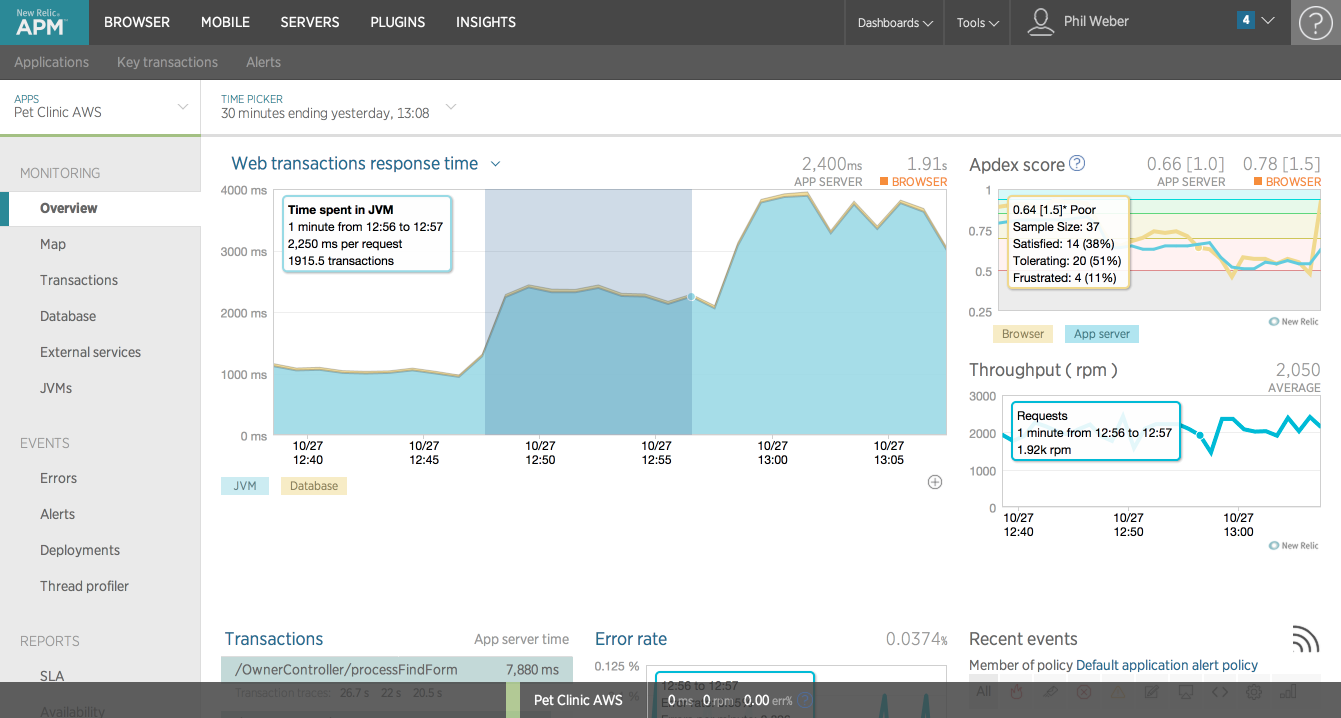Select Overview in the Monitoring sidebar

(100, 208)
